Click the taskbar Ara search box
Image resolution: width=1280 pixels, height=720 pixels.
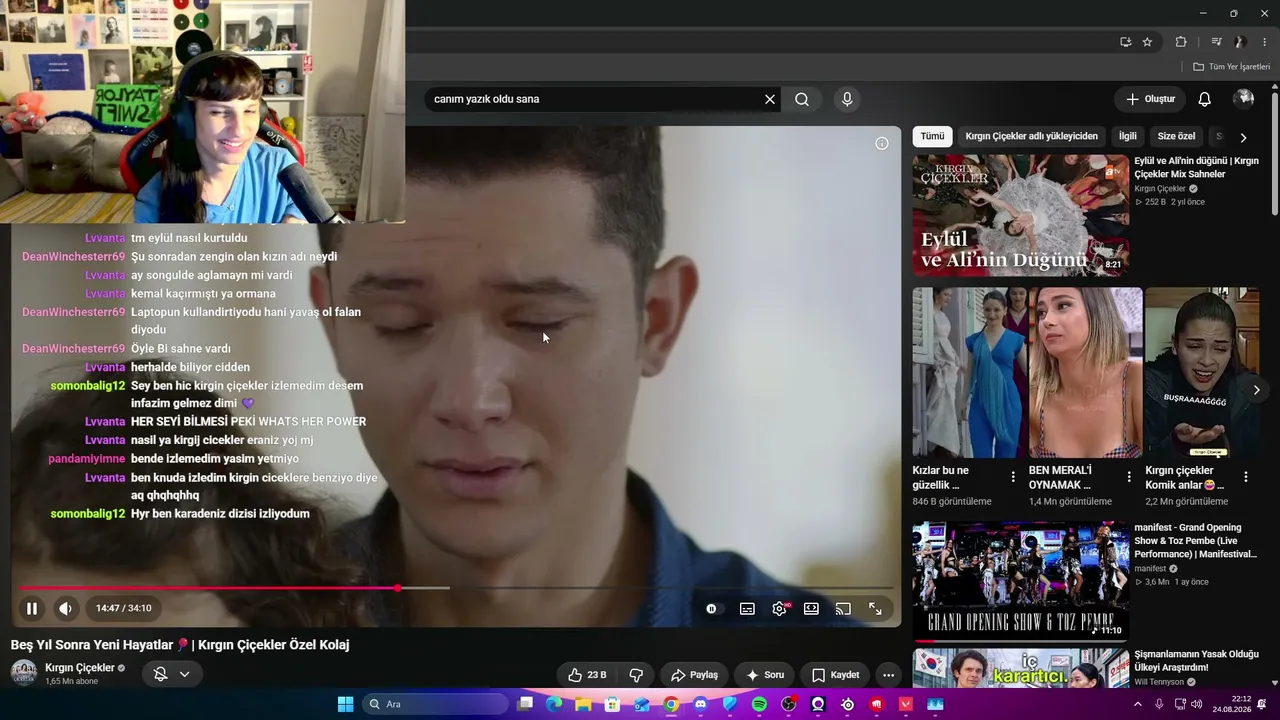point(435,704)
